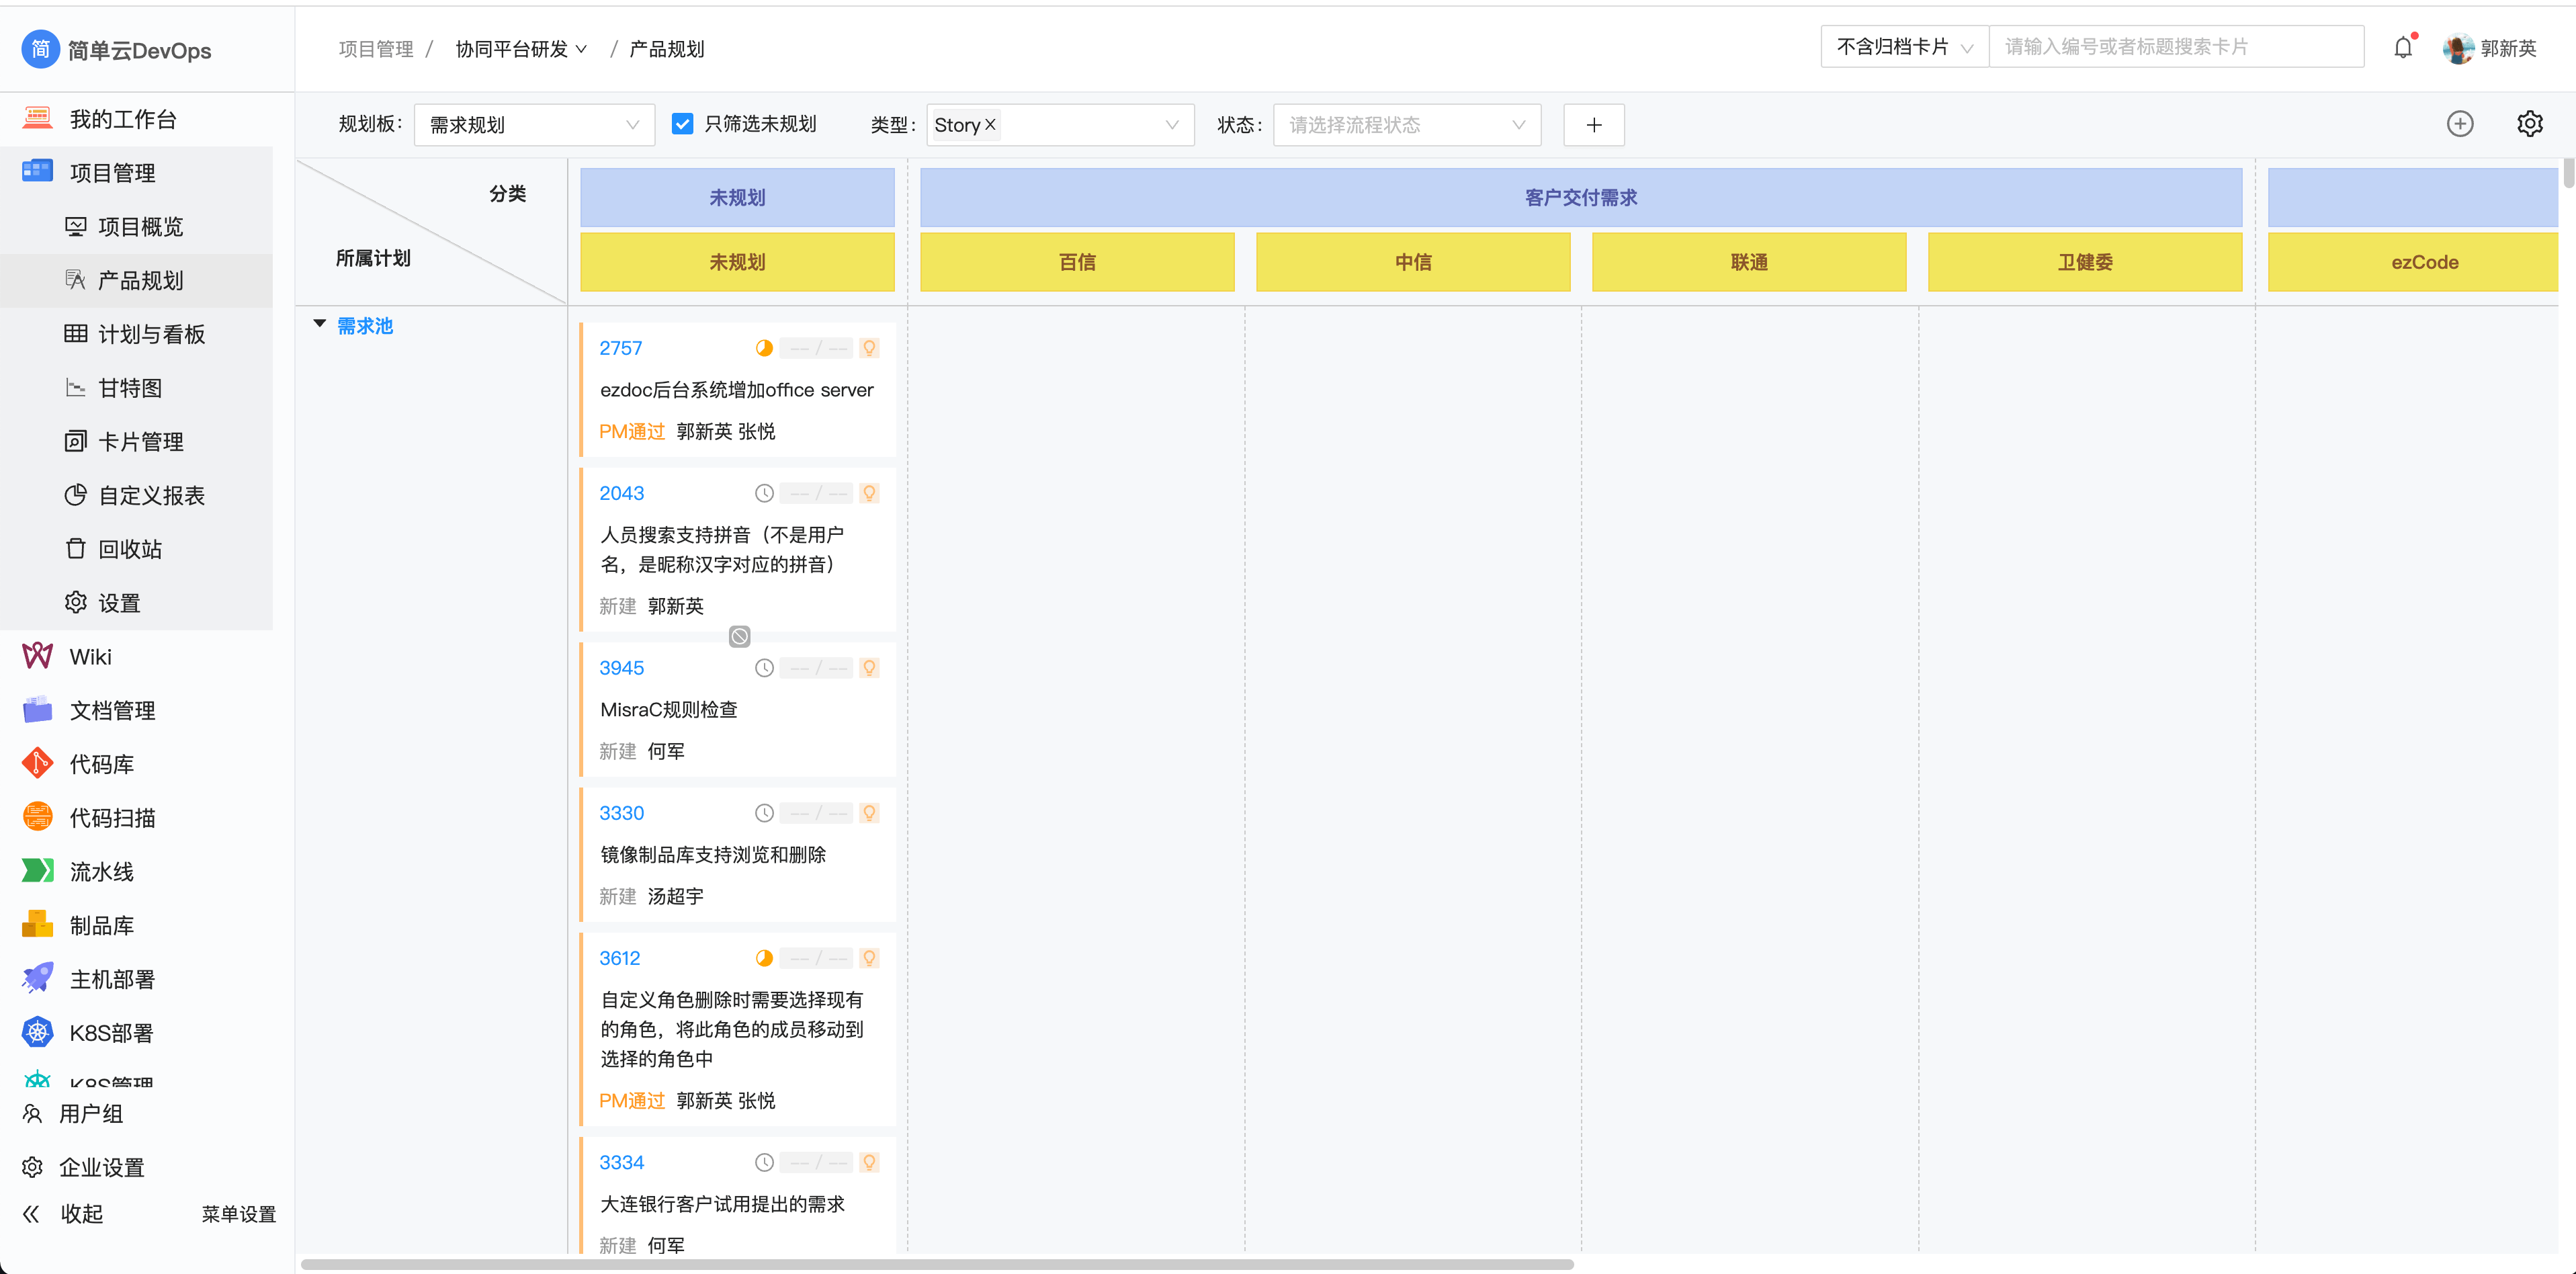Click the lightbulb icon on card 3334
The width and height of the screenshot is (2576, 1274).
(869, 1162)
